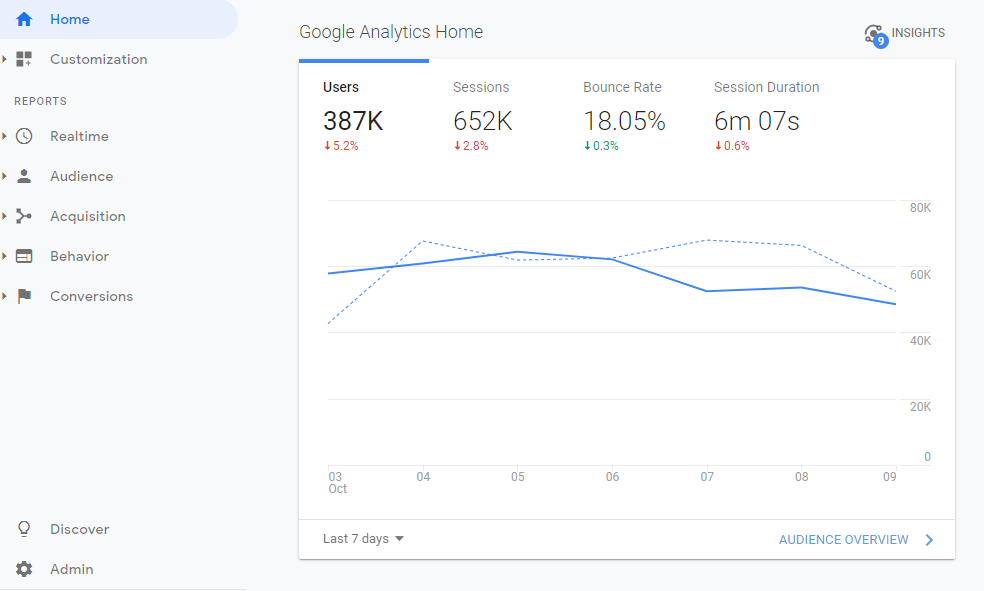This screenshot has width=984, height=591.
Task: Expand the Acquisition reports arrow
Action: tap(5, 216)
